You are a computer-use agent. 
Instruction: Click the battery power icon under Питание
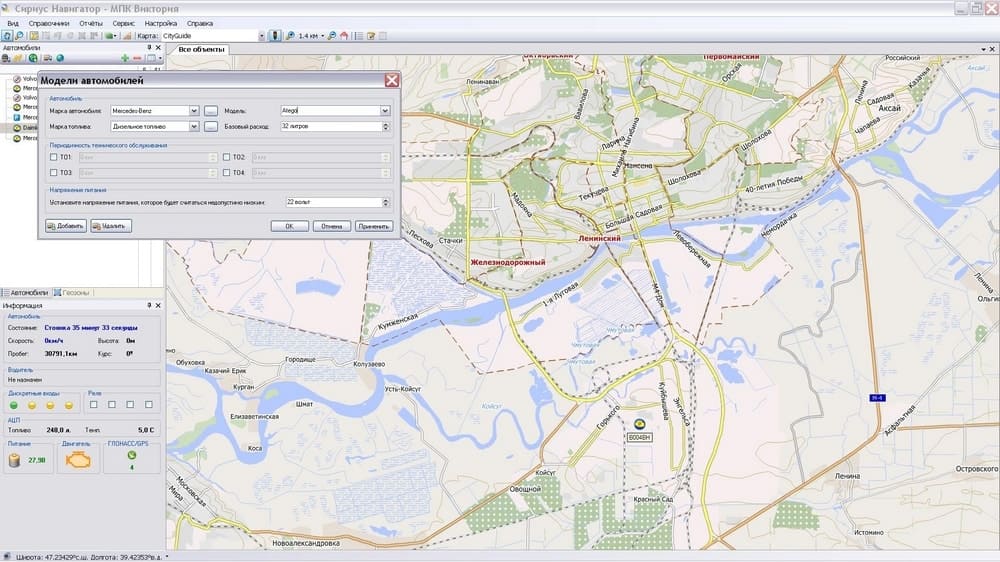tap(15, 460)
